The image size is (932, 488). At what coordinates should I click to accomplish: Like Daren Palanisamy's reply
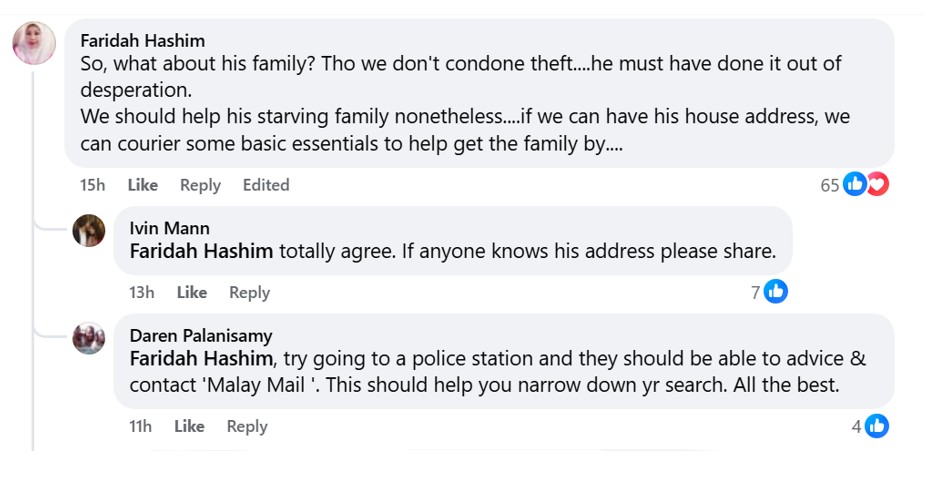pyautogui.click(x=189, y=426)
